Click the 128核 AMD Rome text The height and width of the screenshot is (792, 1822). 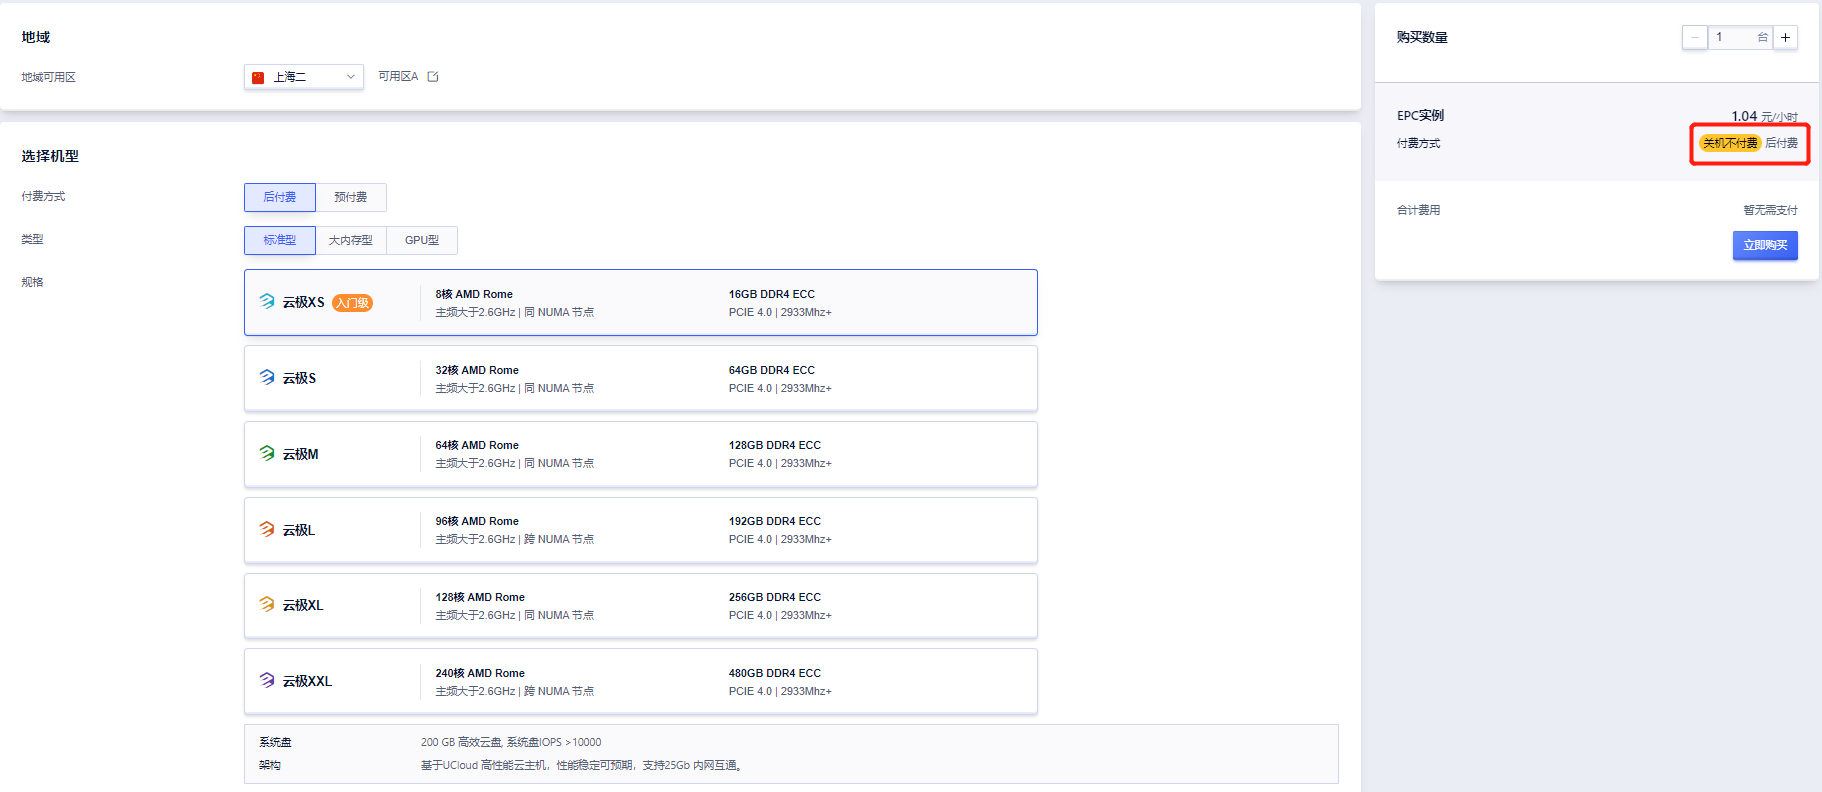tap(480, 597)
